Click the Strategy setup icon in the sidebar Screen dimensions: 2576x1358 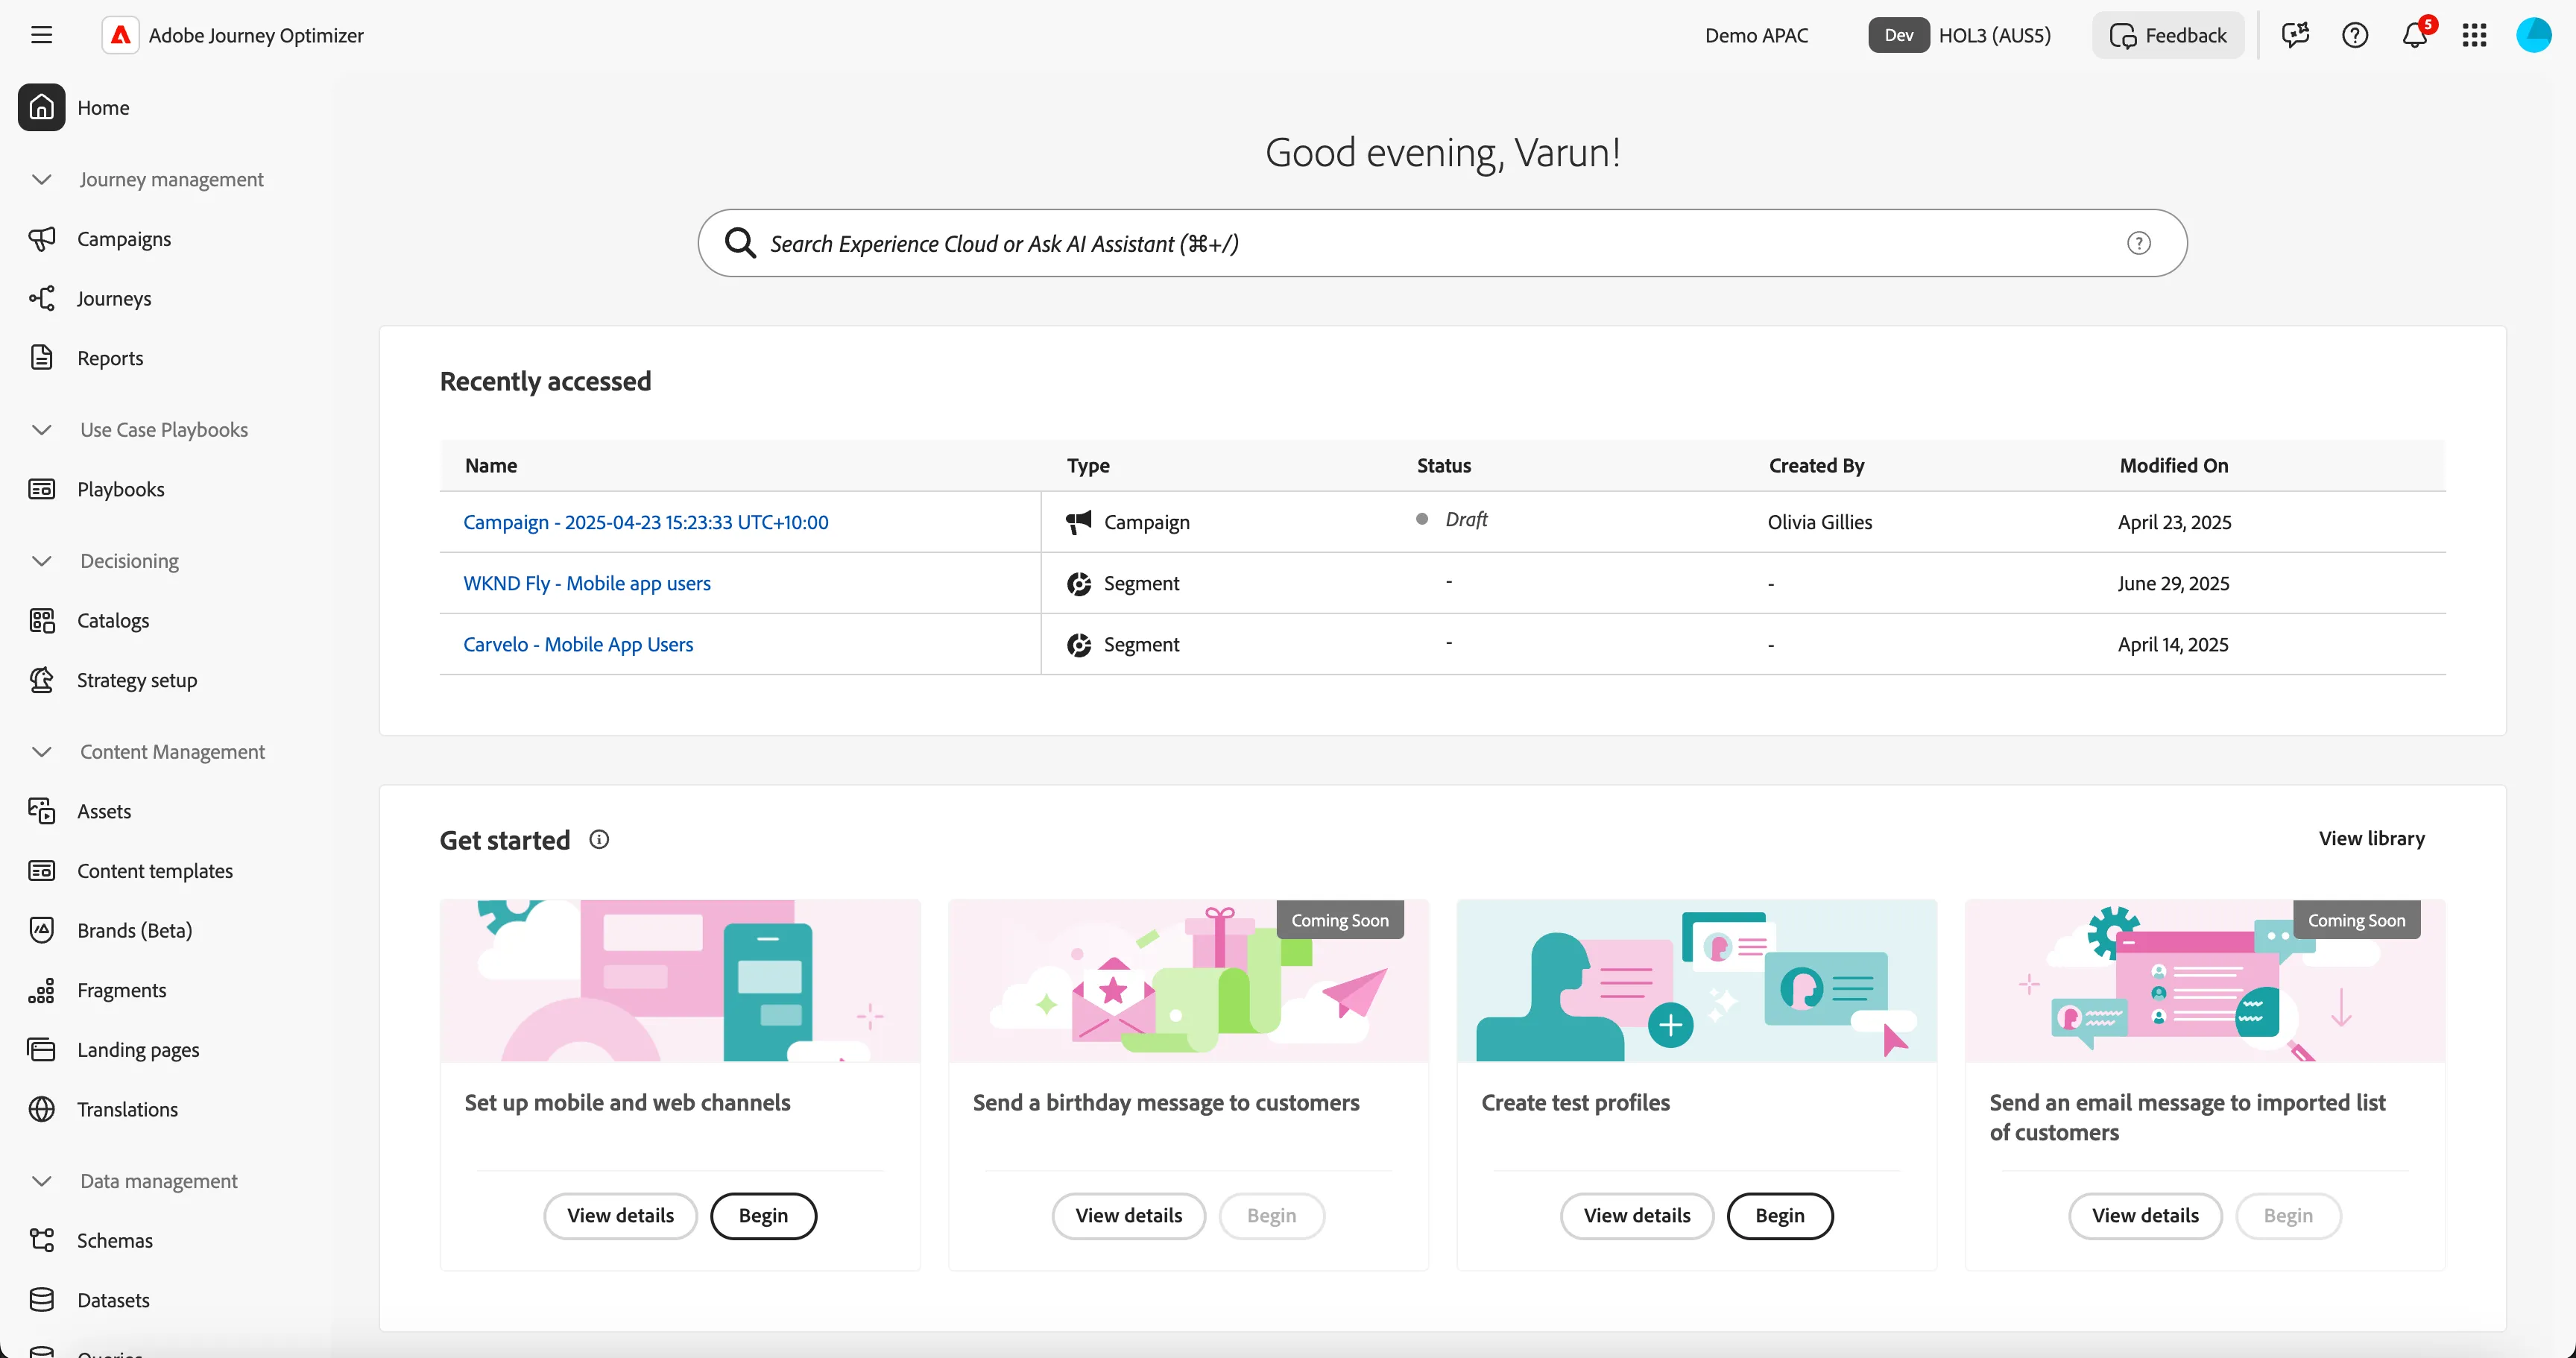[41, 680]
